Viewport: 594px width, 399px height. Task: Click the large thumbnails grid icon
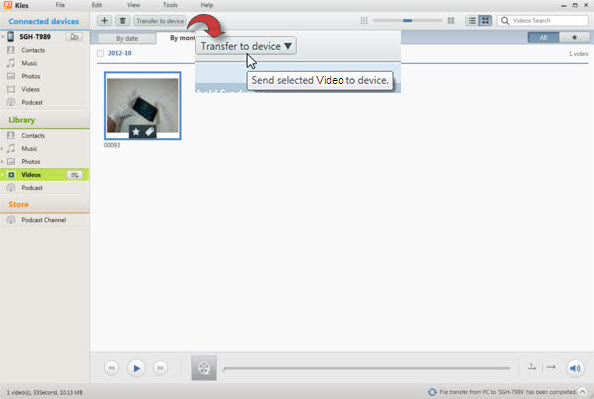coord(451,20)
